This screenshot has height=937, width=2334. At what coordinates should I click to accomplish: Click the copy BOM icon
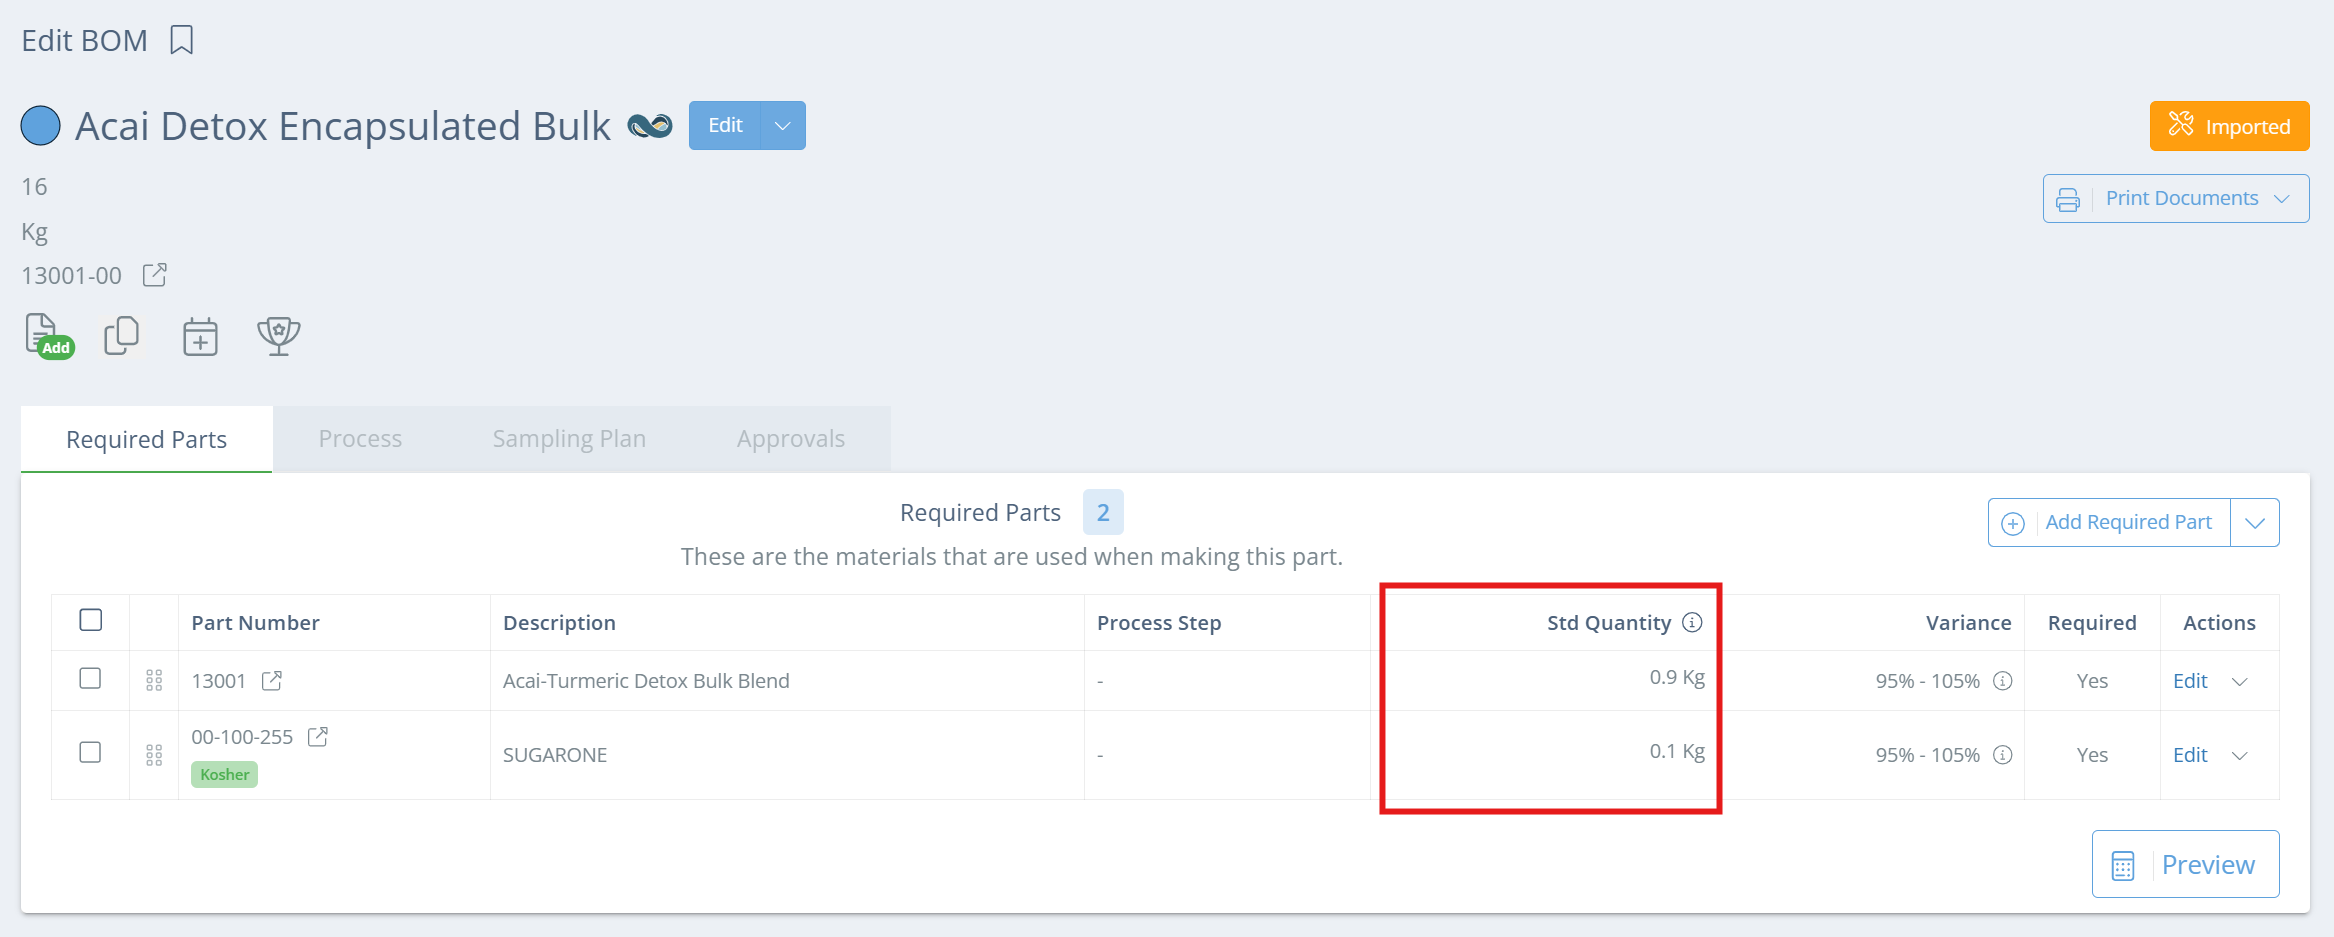pyautogui.click(x=122, y=336)
